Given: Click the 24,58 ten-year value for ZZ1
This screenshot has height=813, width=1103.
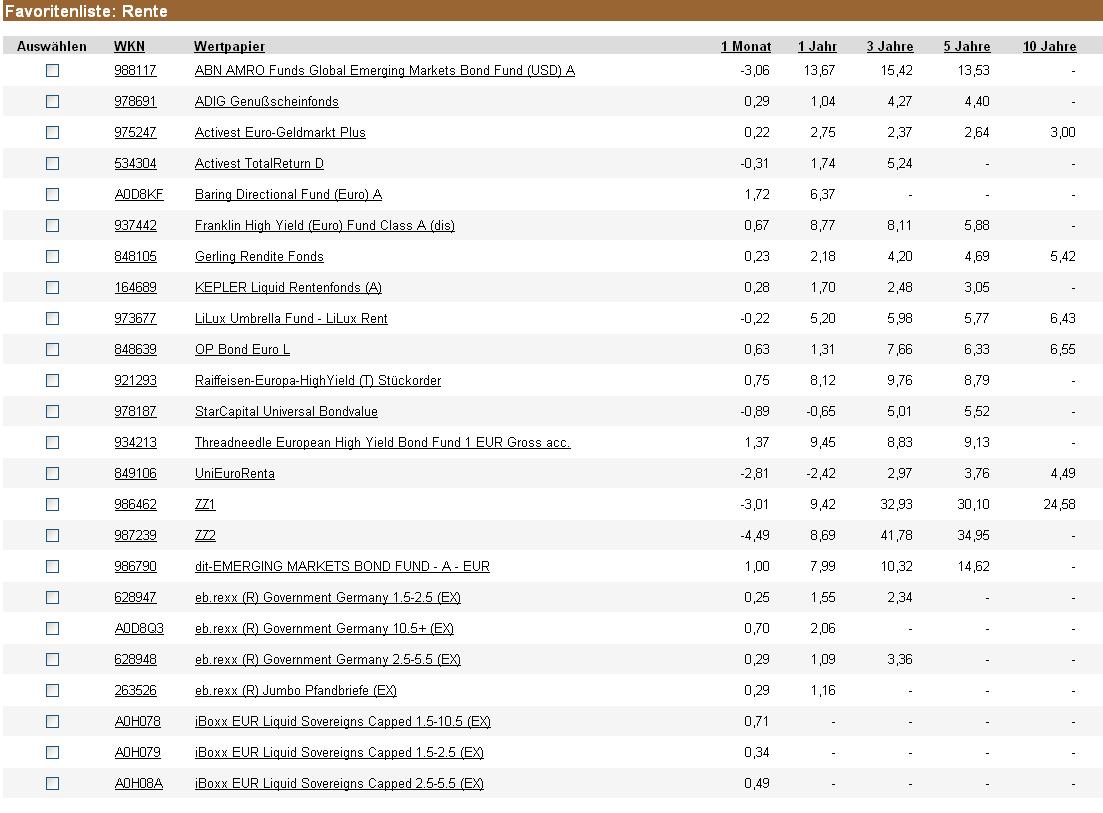Looking at the screenshot, I should [1059, 504].
